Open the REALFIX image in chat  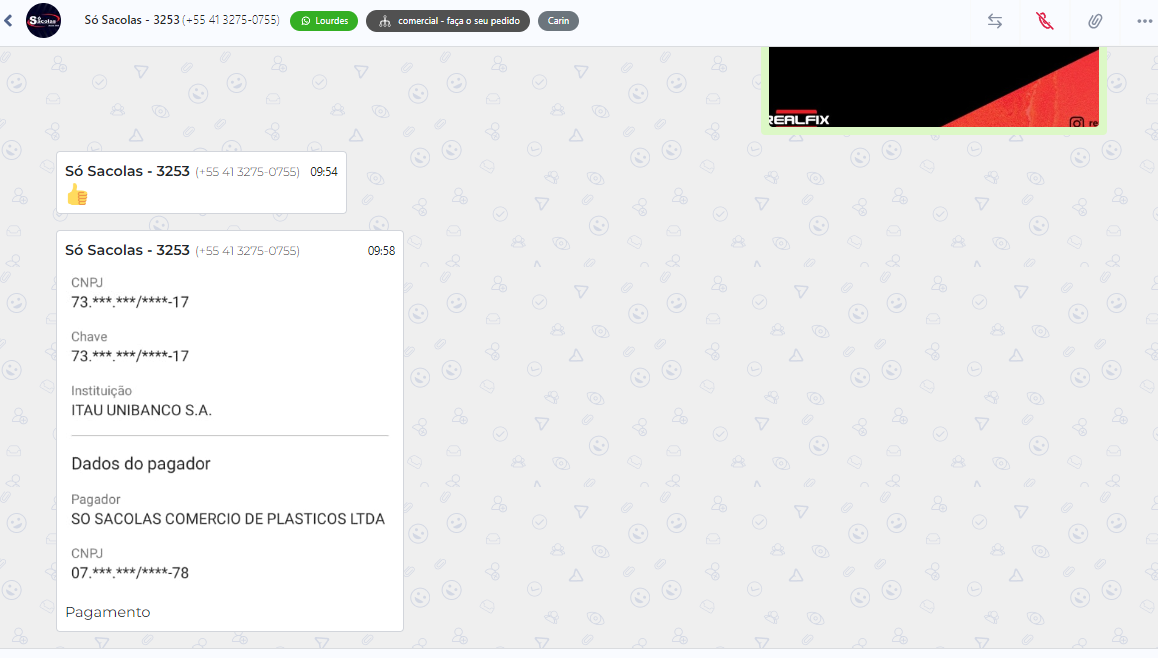[x=932, y=87]
